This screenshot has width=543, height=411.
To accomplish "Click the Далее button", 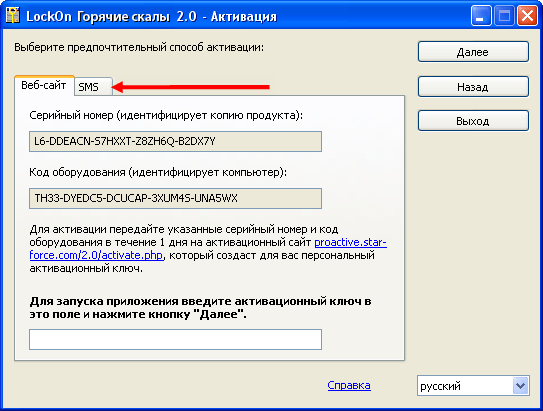I will (x=473, y=52).
